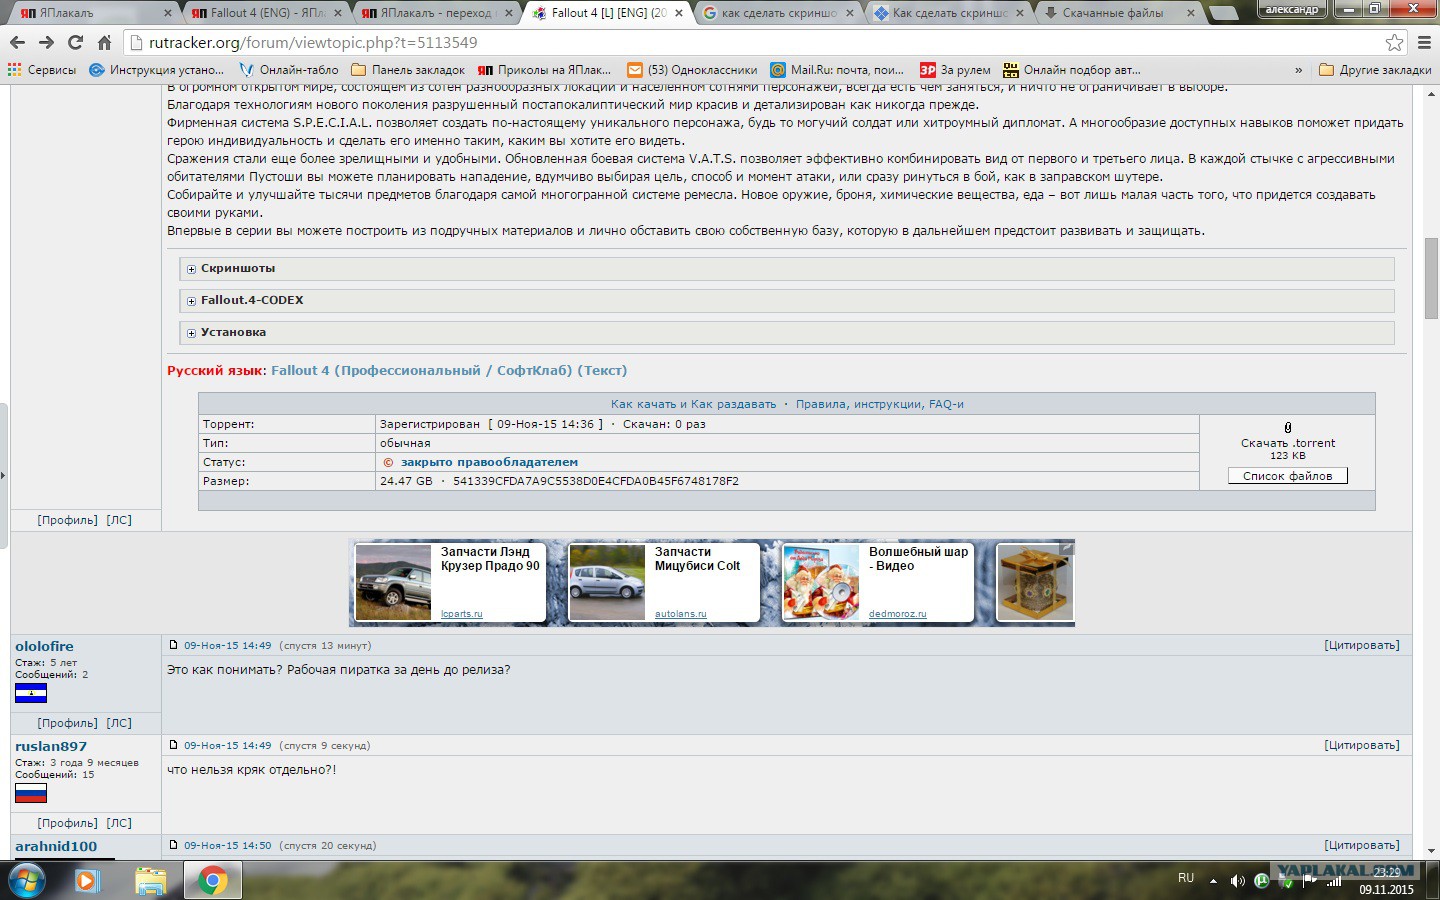
Task: Close the Скачанные файлы tab
Action: coord(1191,13)
